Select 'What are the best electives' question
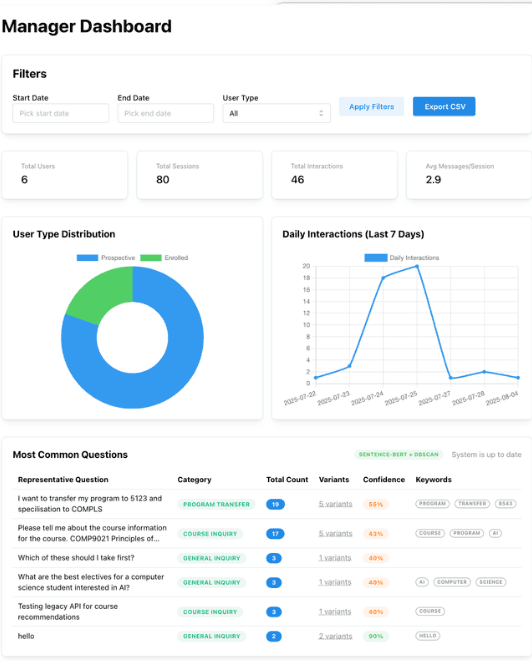This screenshot has width=532, height=661. point(91,582)
